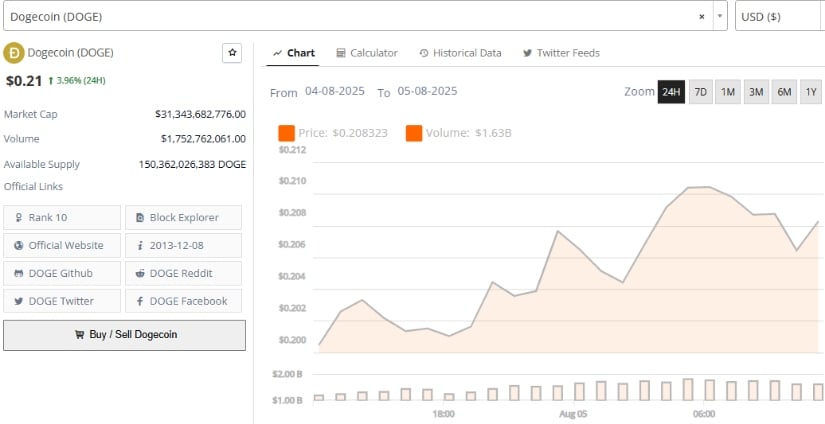Click the Volume: $1.63B legend text

point(469,133)
